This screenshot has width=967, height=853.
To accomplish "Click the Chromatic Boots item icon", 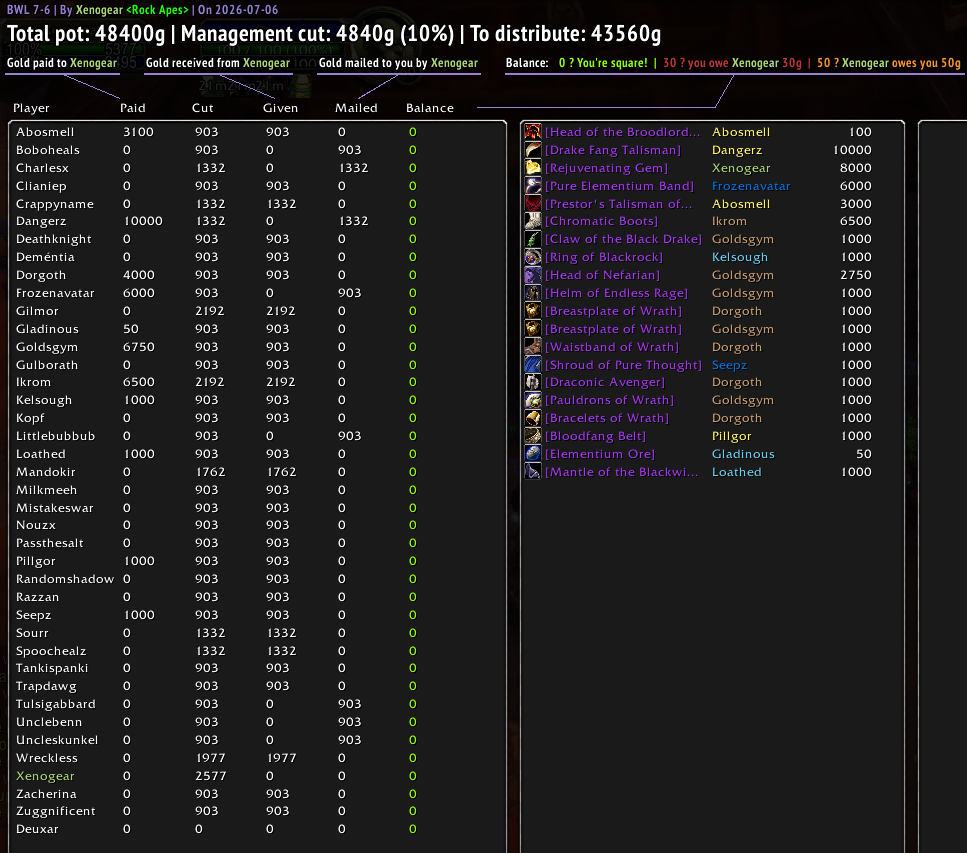I will (x=533, y=221).
